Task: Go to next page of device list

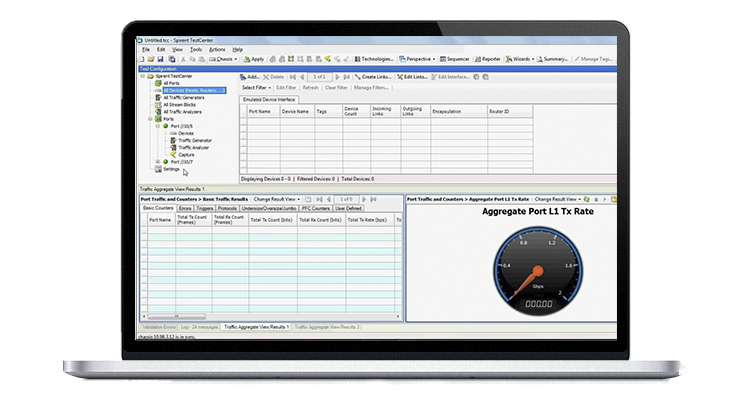Action: coord(337,77)
